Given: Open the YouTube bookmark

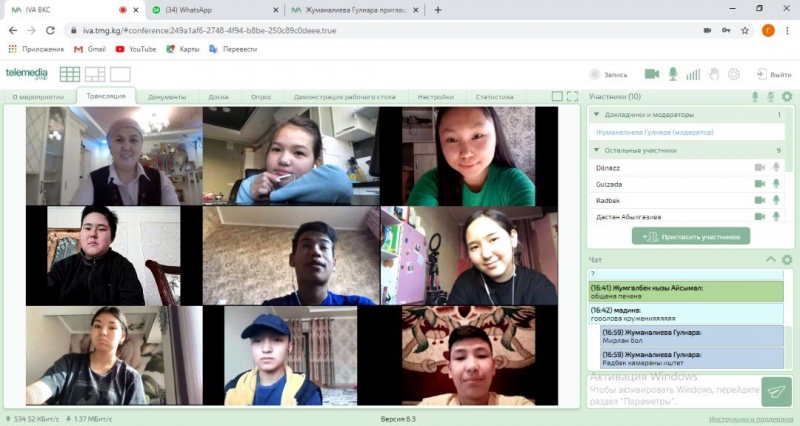Looking at the screenshot, I should [136, 49].
